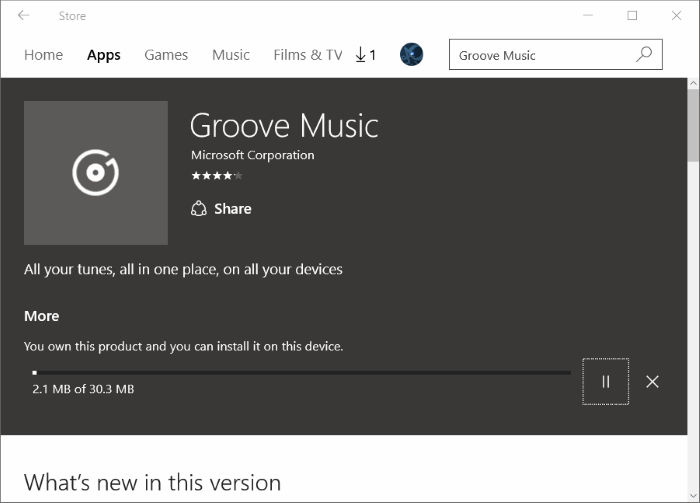The width and height of the screenshot is (700, 503).
Task: Click the 'All your tunes' tagline
Action: [x=183, y=269]
